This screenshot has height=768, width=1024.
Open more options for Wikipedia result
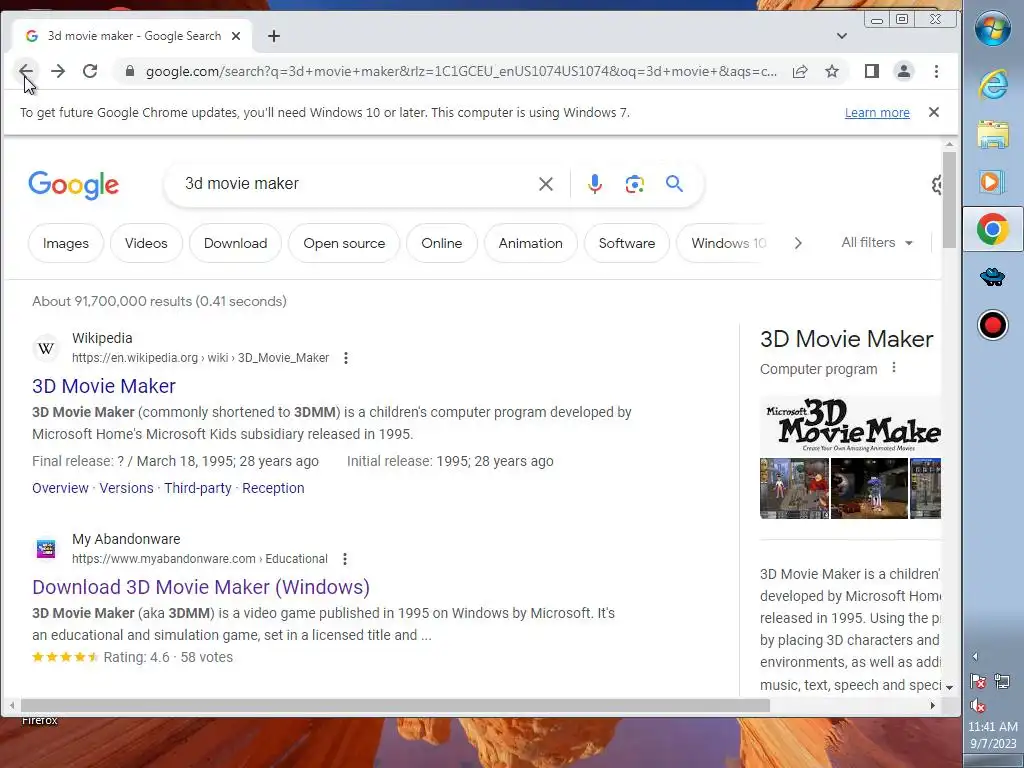point(345,358)
